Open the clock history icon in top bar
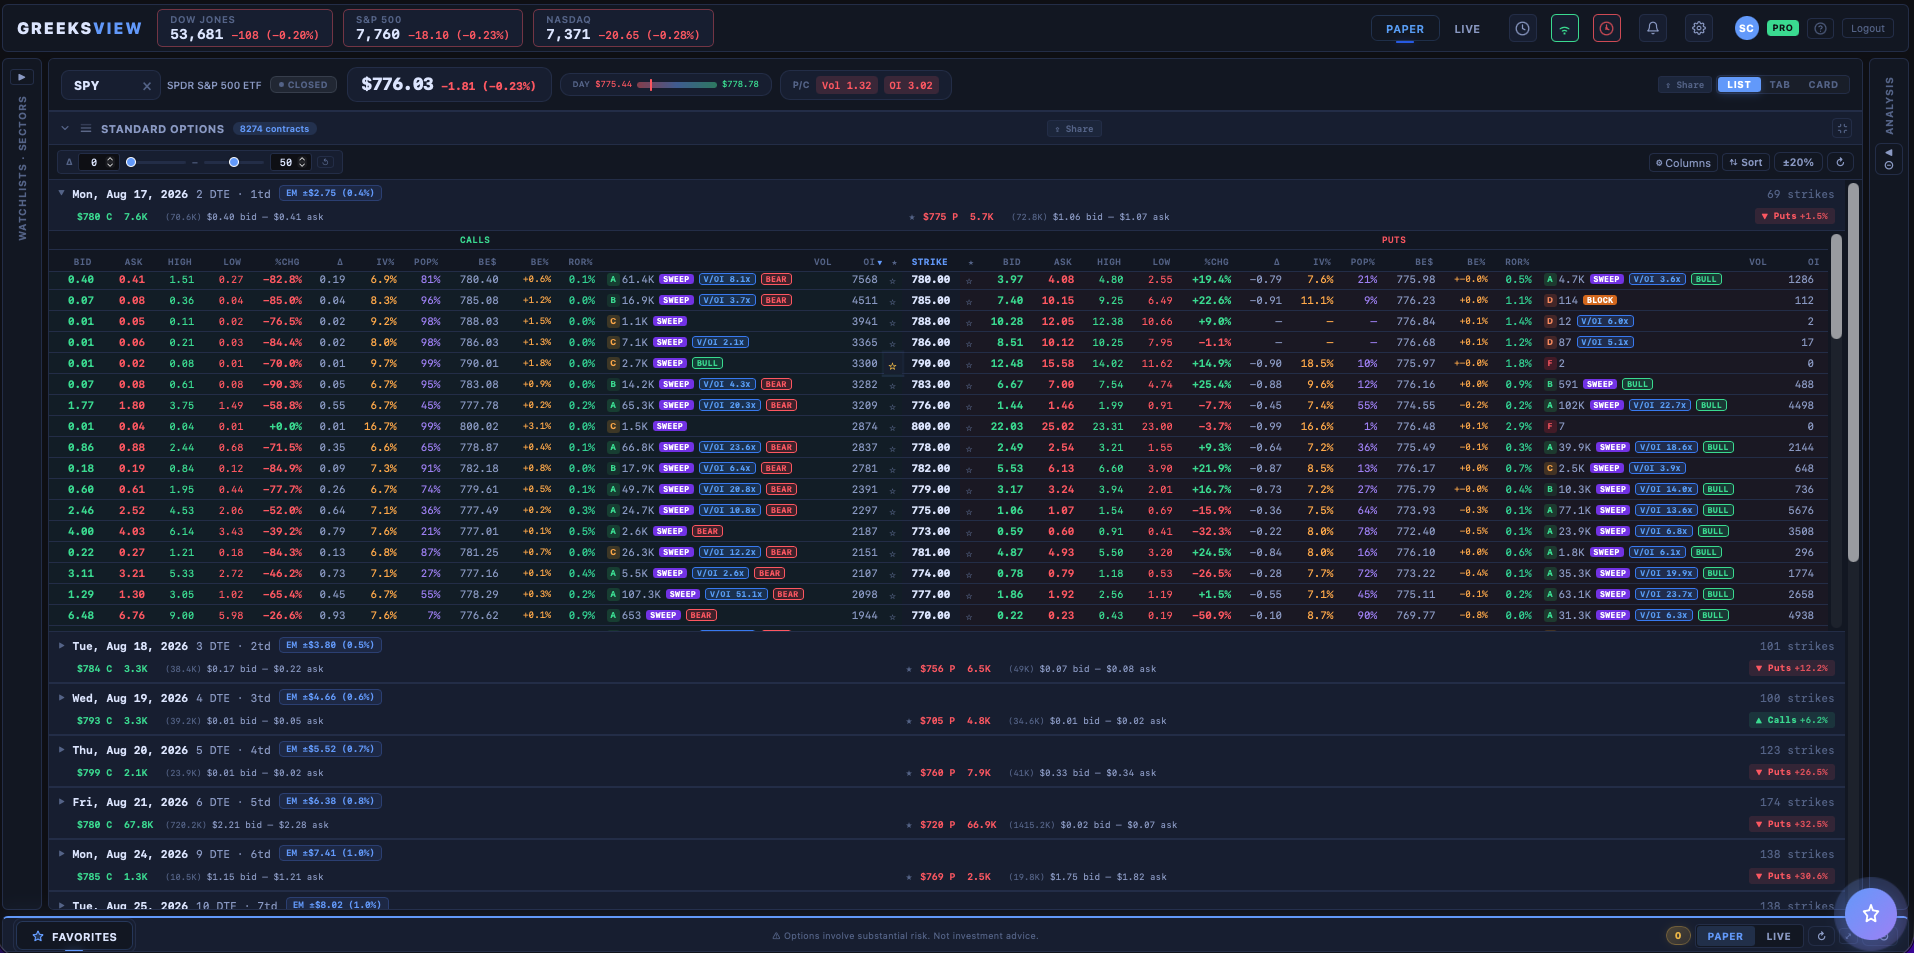This screenshot has height=953, width=1914. [1522, 29]
